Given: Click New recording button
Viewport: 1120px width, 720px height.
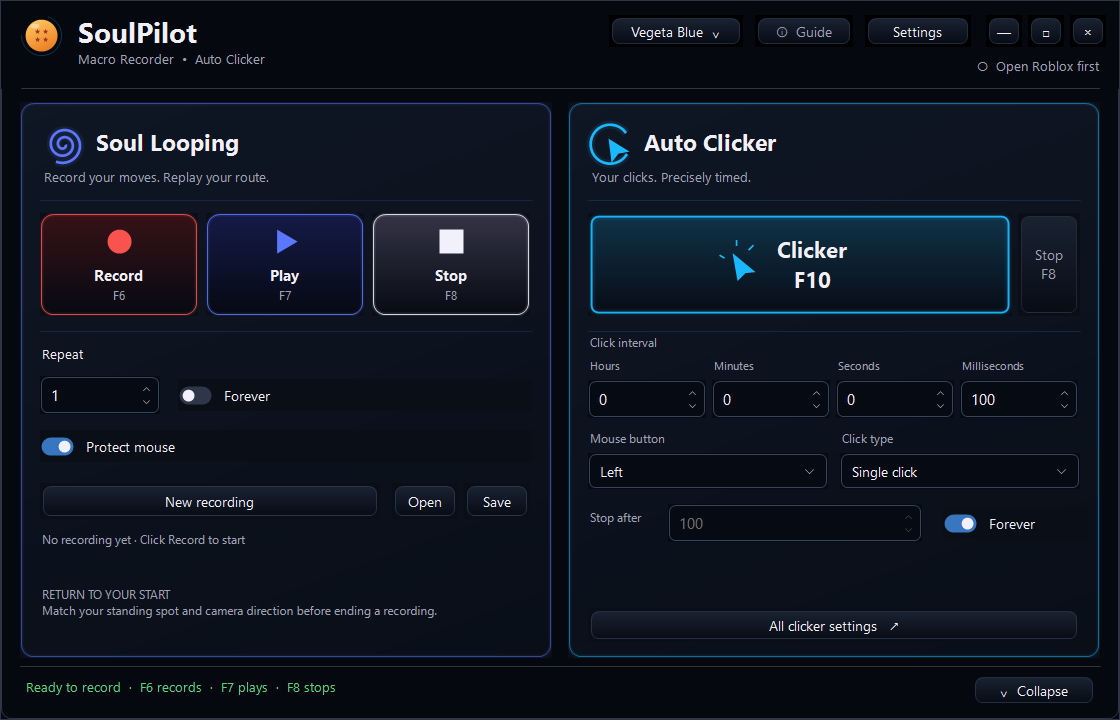Looking at the screenshot, I should point(209,501).
